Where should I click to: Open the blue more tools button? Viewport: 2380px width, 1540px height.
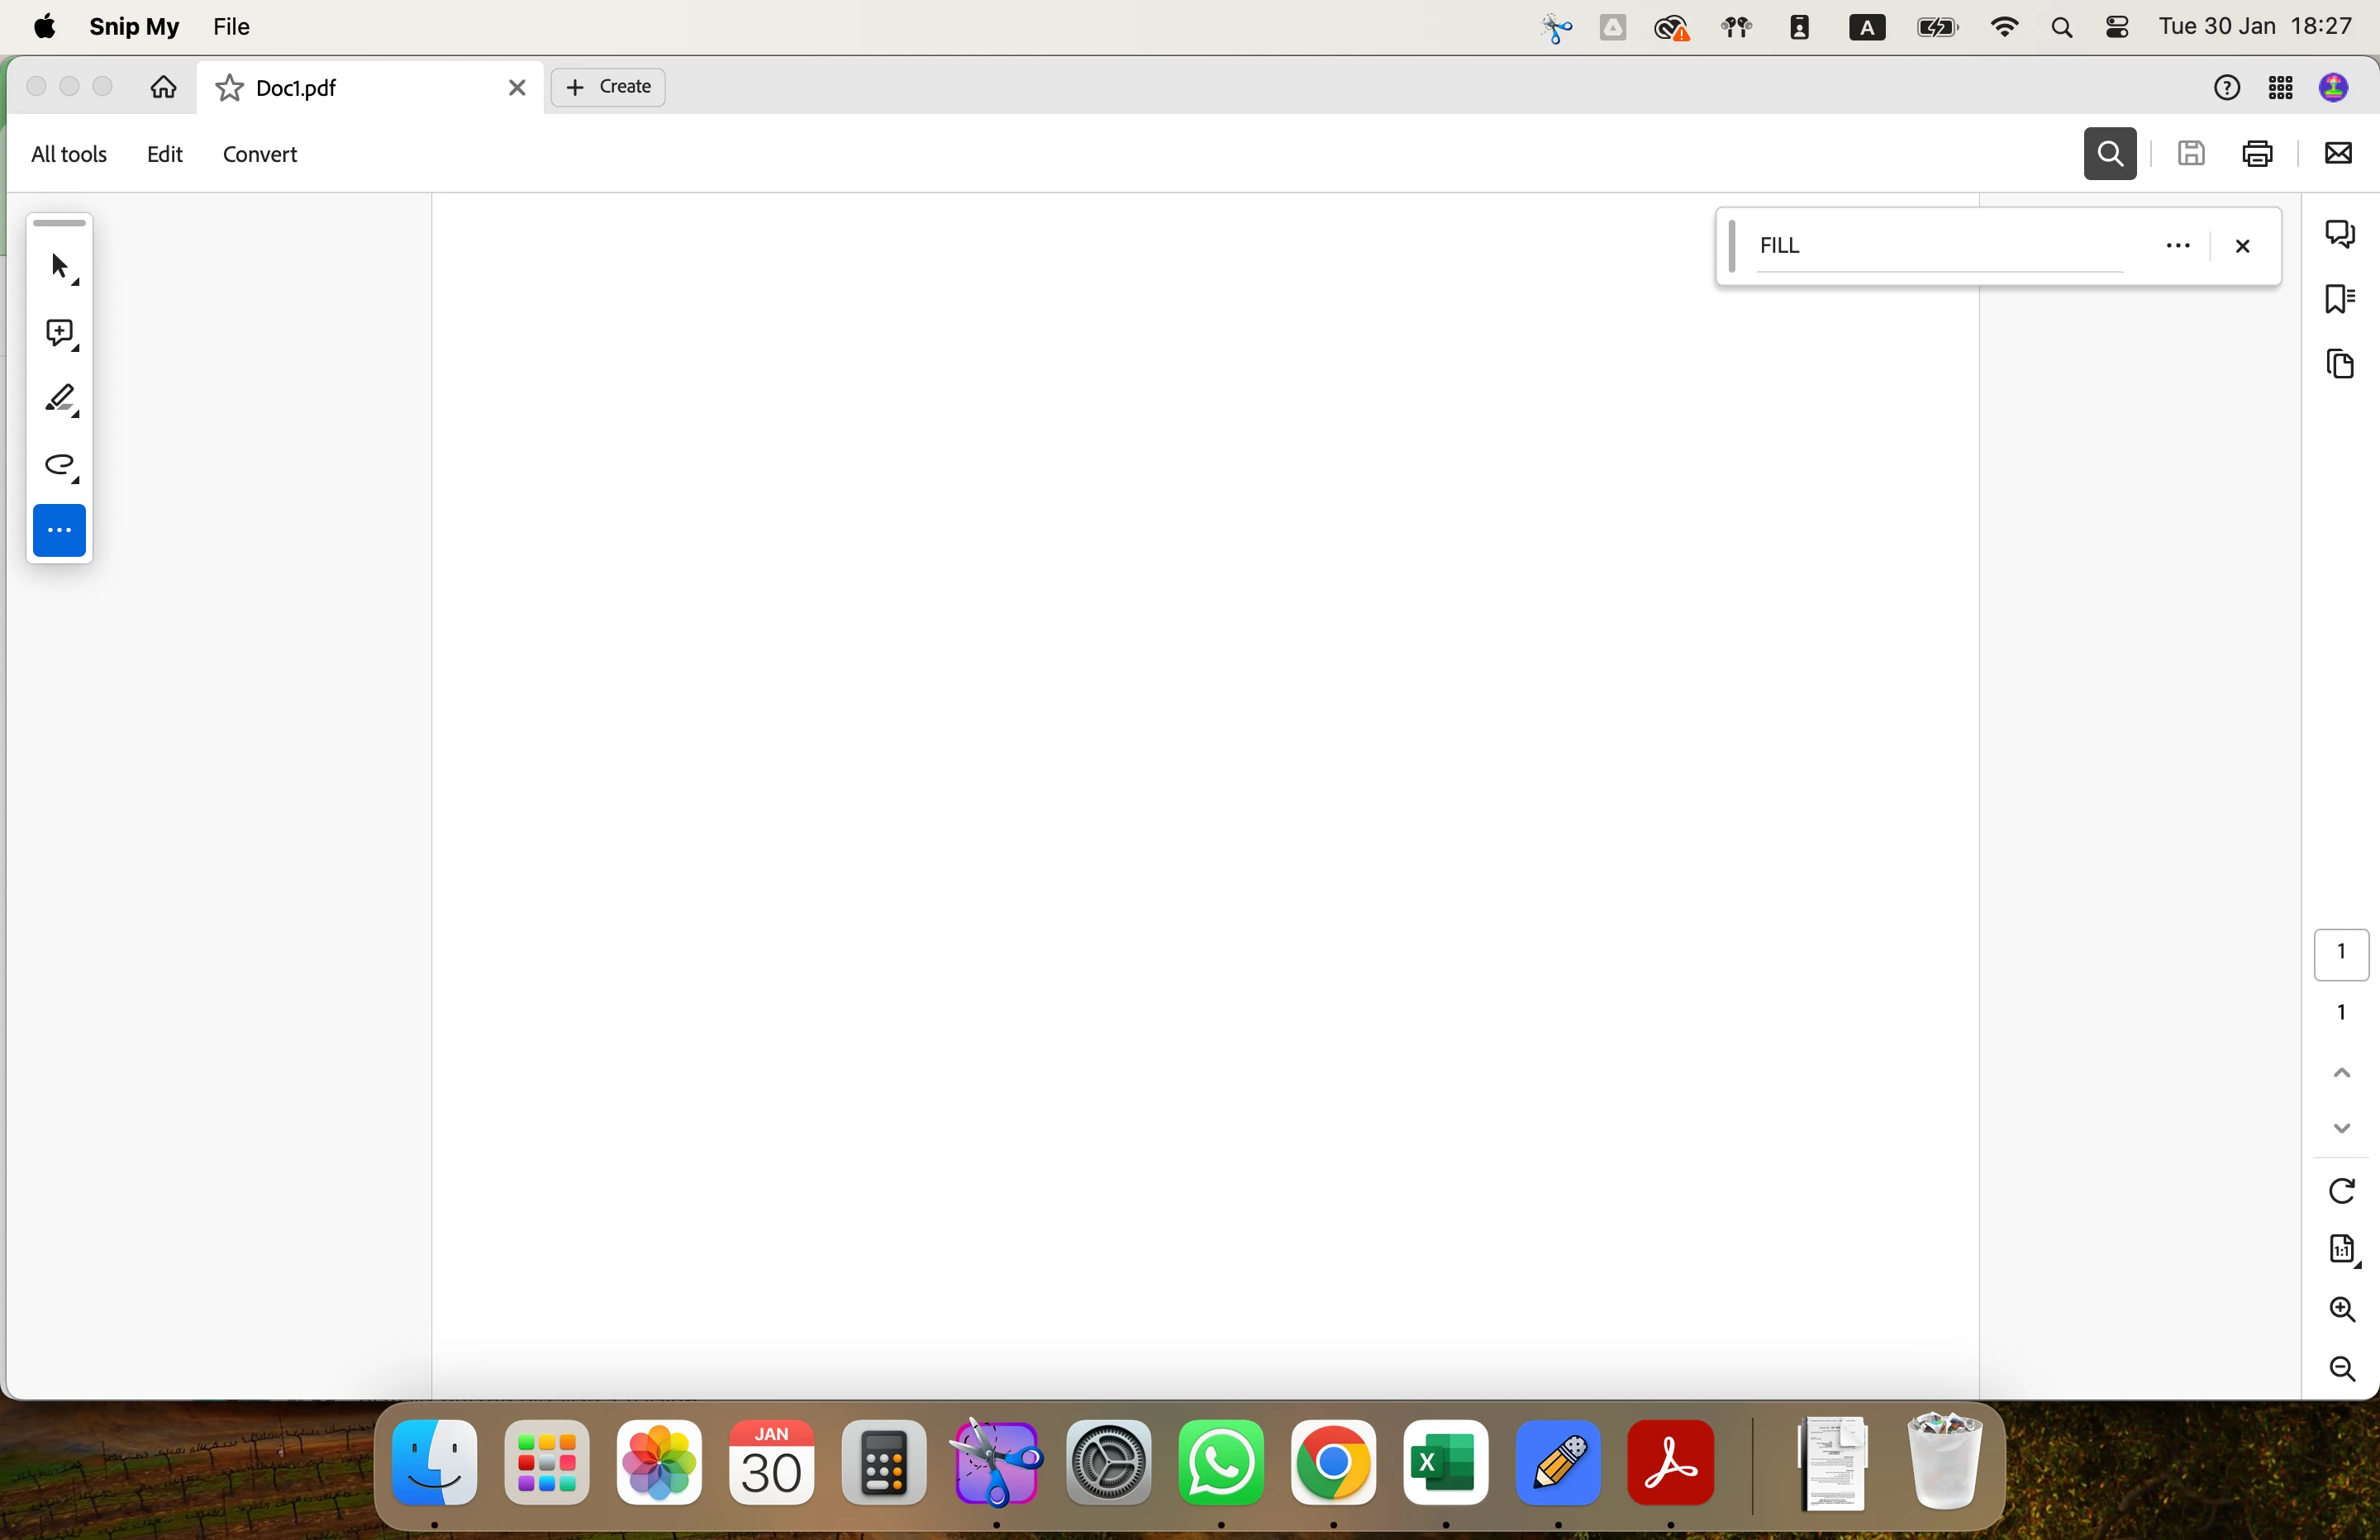click(60, 531)
